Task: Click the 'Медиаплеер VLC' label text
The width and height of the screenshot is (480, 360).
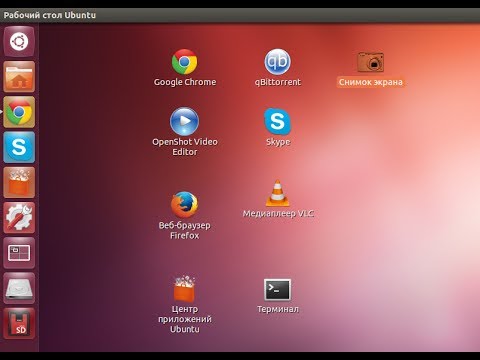Action: 278,213
